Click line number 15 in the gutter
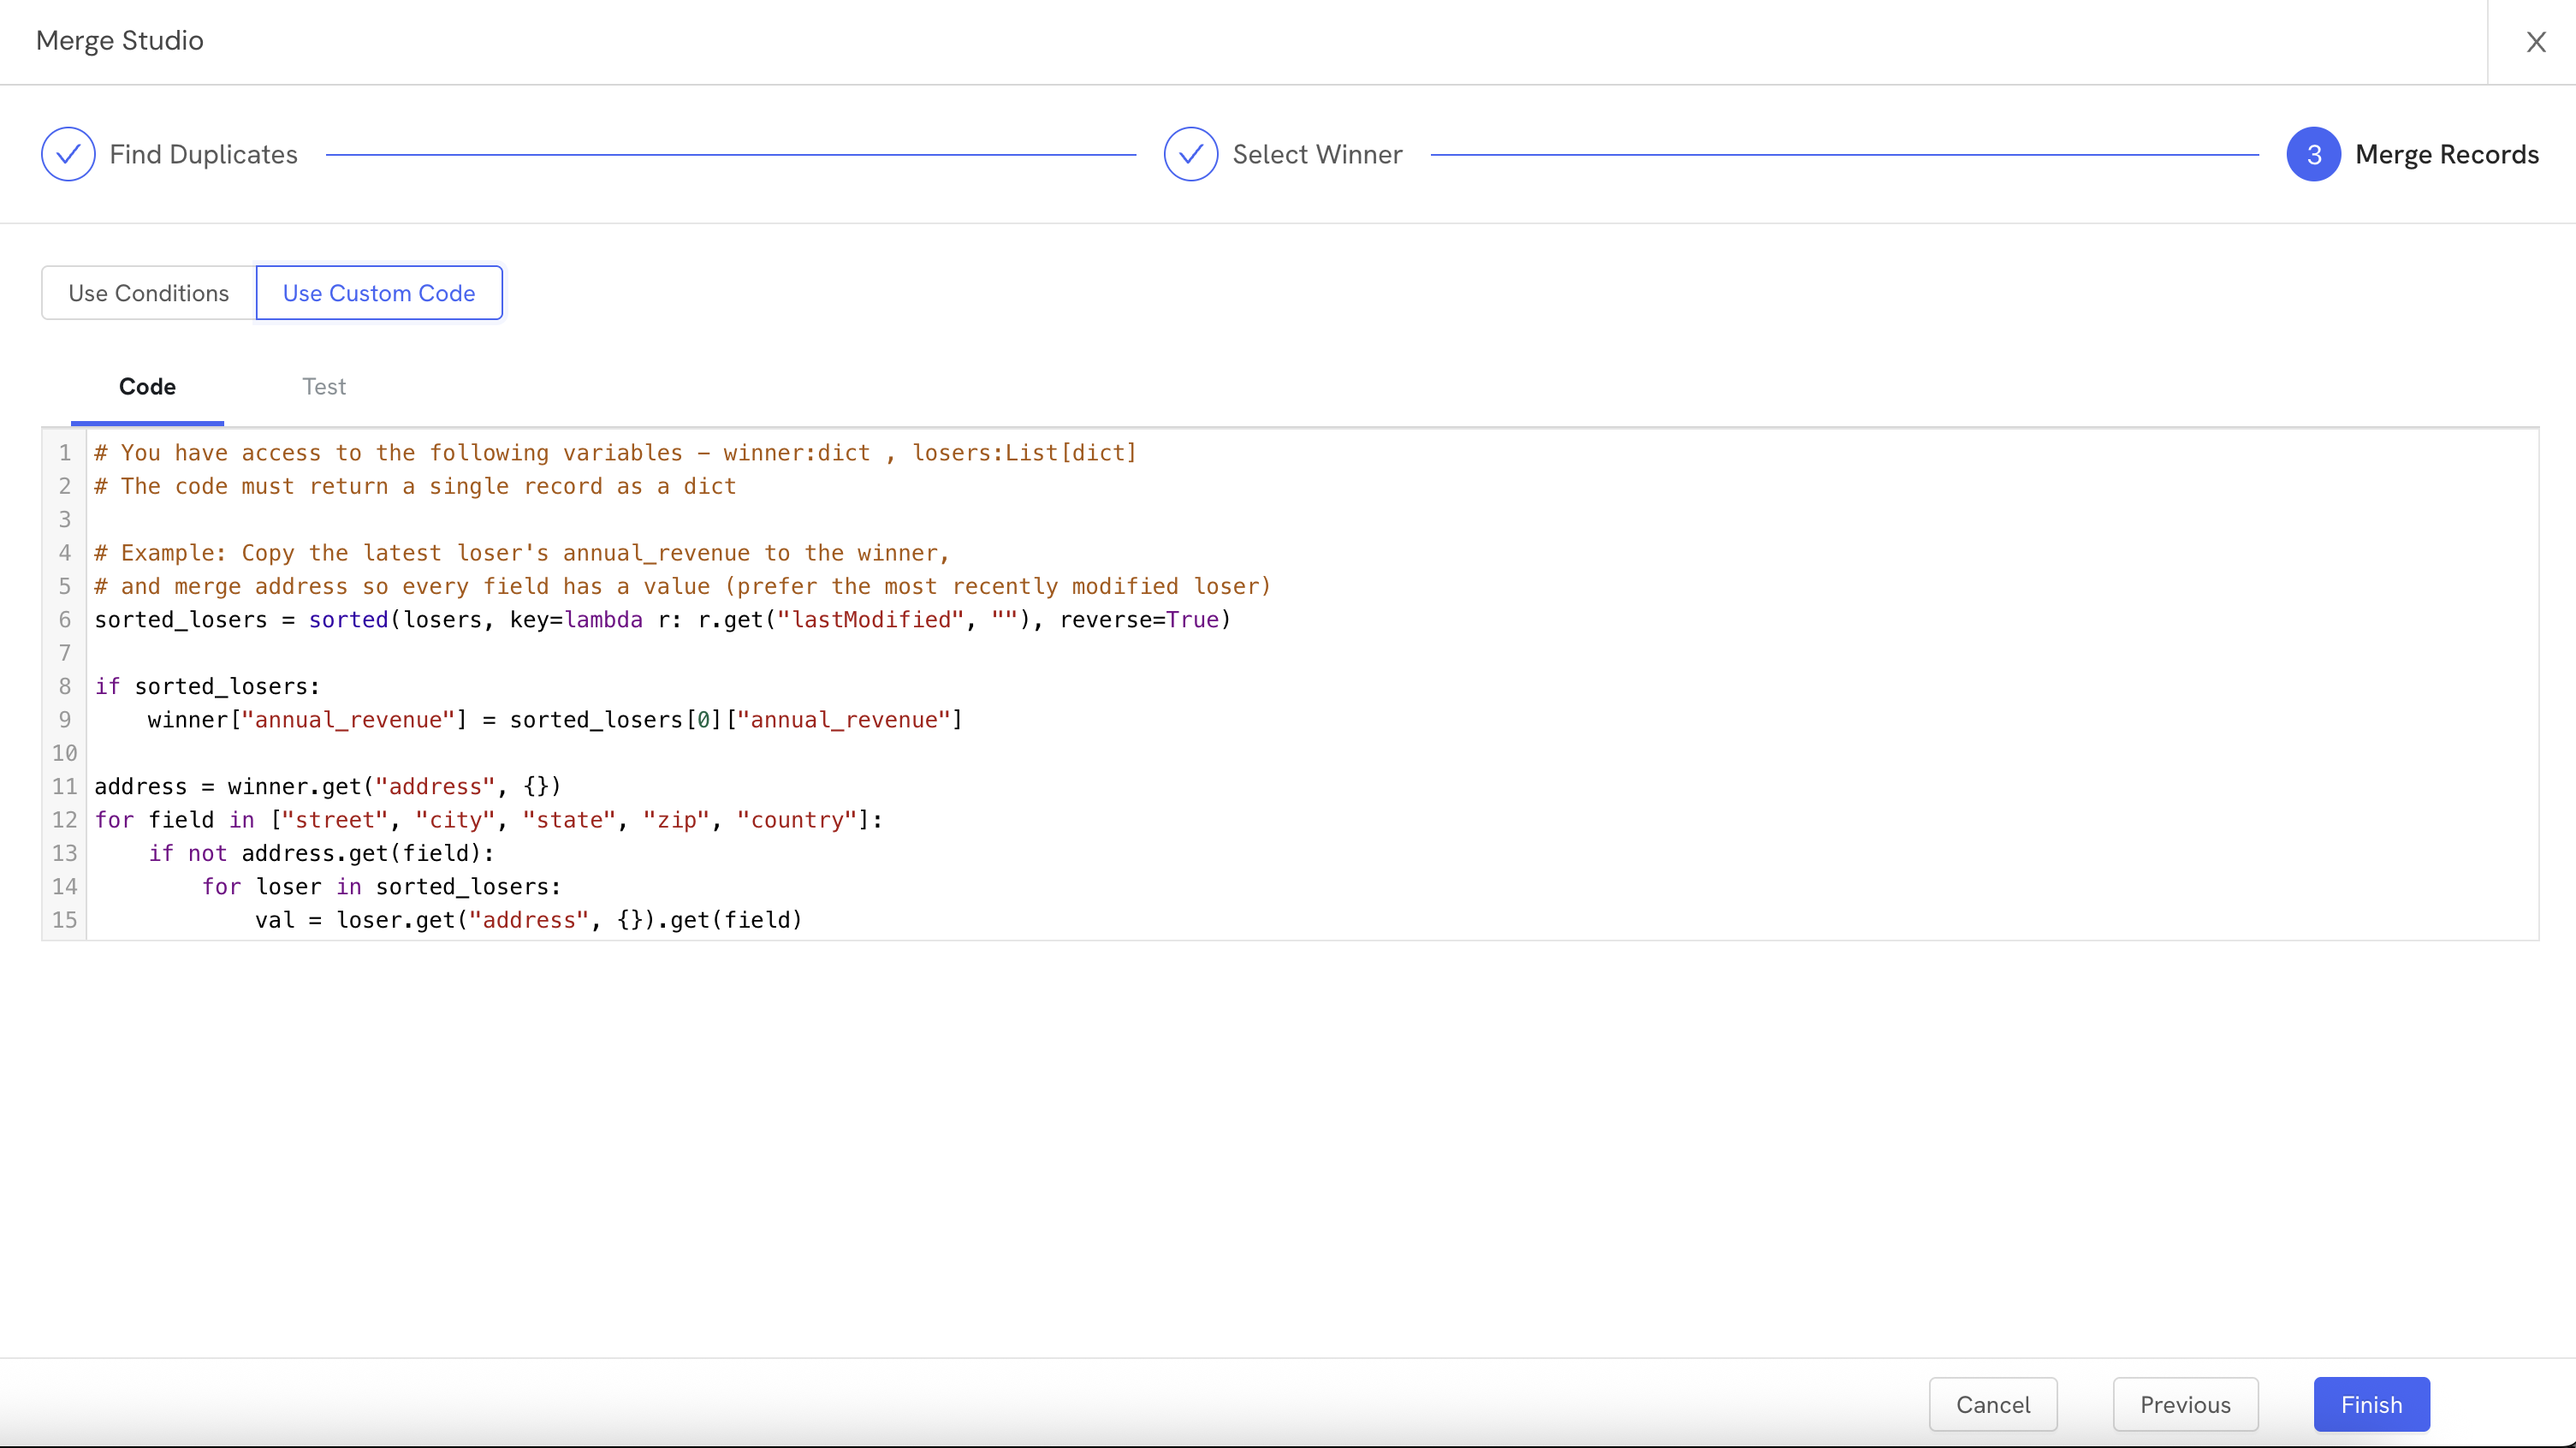The height and width of the screenshot is (1448, 2576). tap(64, 920)
